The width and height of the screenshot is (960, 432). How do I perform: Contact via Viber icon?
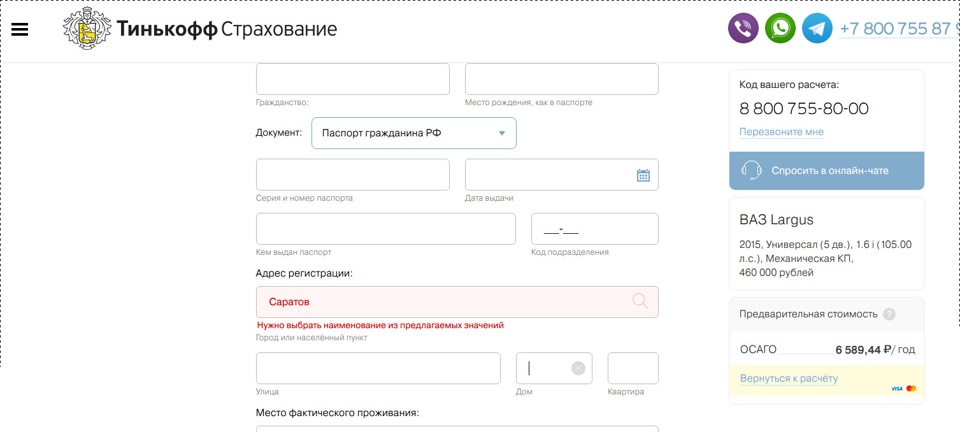click(x=743, y=28)
